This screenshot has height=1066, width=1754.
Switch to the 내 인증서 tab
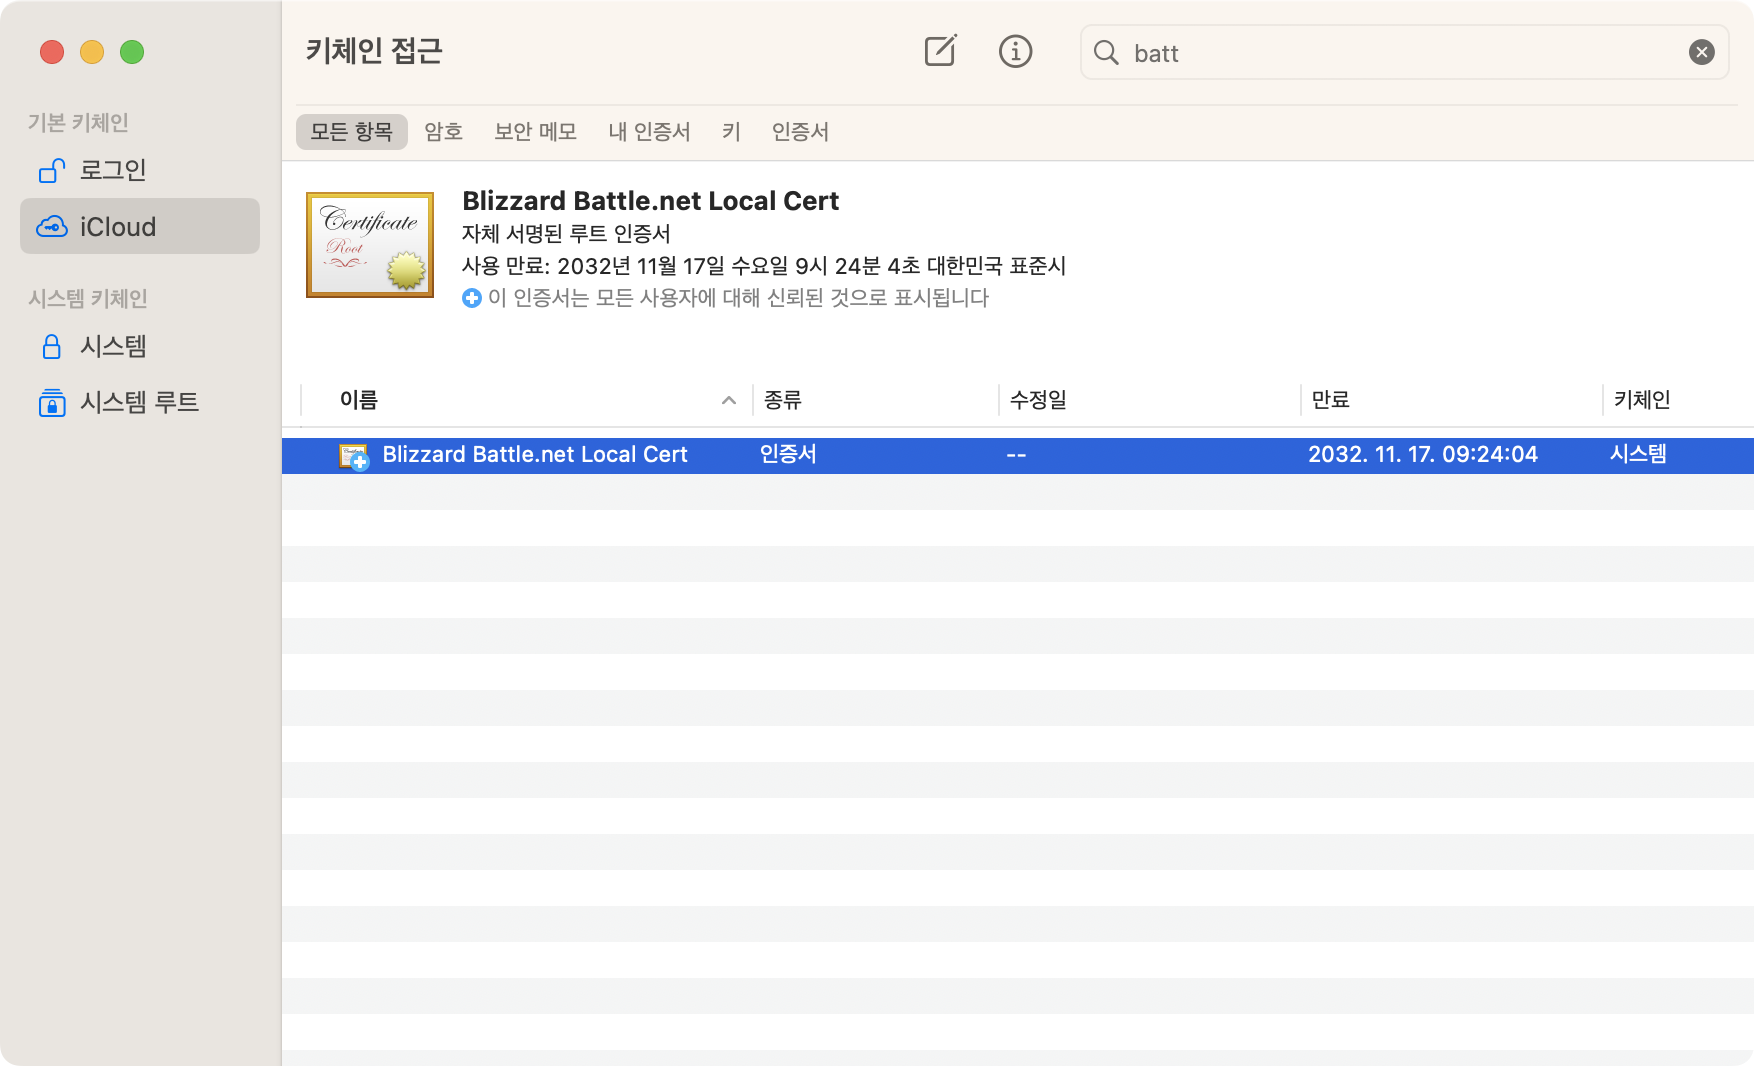coord(649,132)
